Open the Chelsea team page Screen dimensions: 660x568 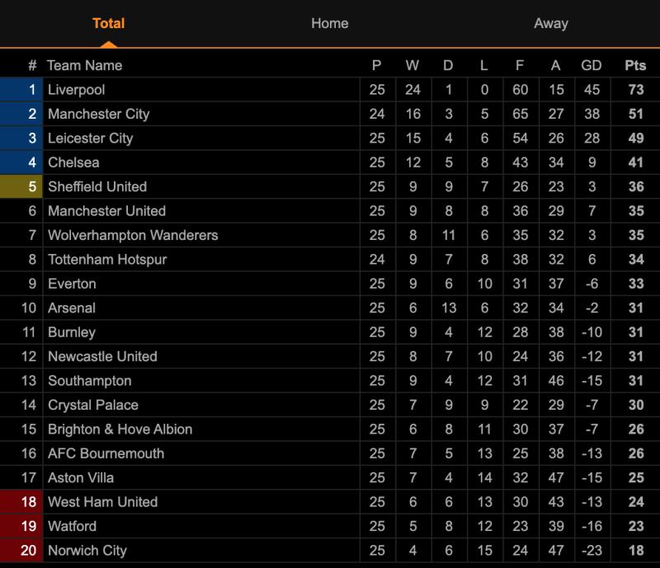click(73, 162)
